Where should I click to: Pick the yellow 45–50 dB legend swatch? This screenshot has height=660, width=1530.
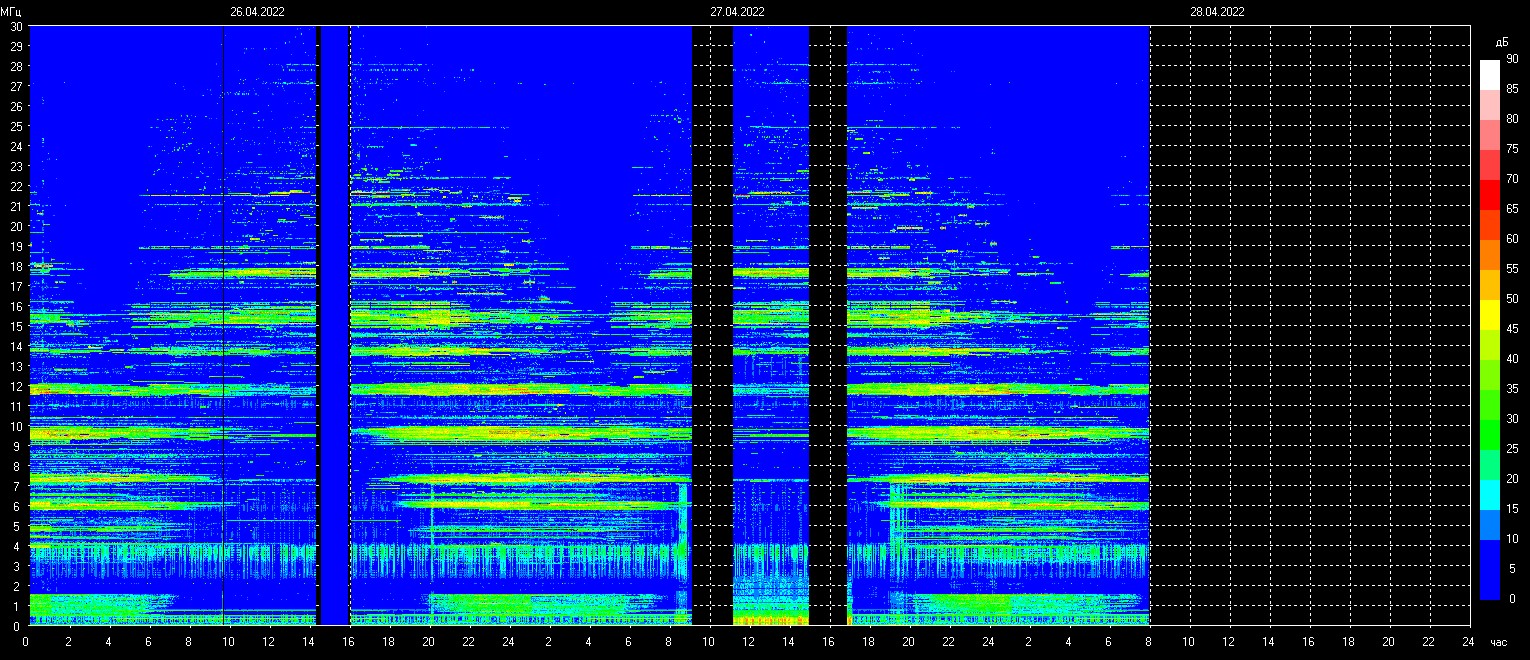pyautogui.click(x=1490, y=314)
